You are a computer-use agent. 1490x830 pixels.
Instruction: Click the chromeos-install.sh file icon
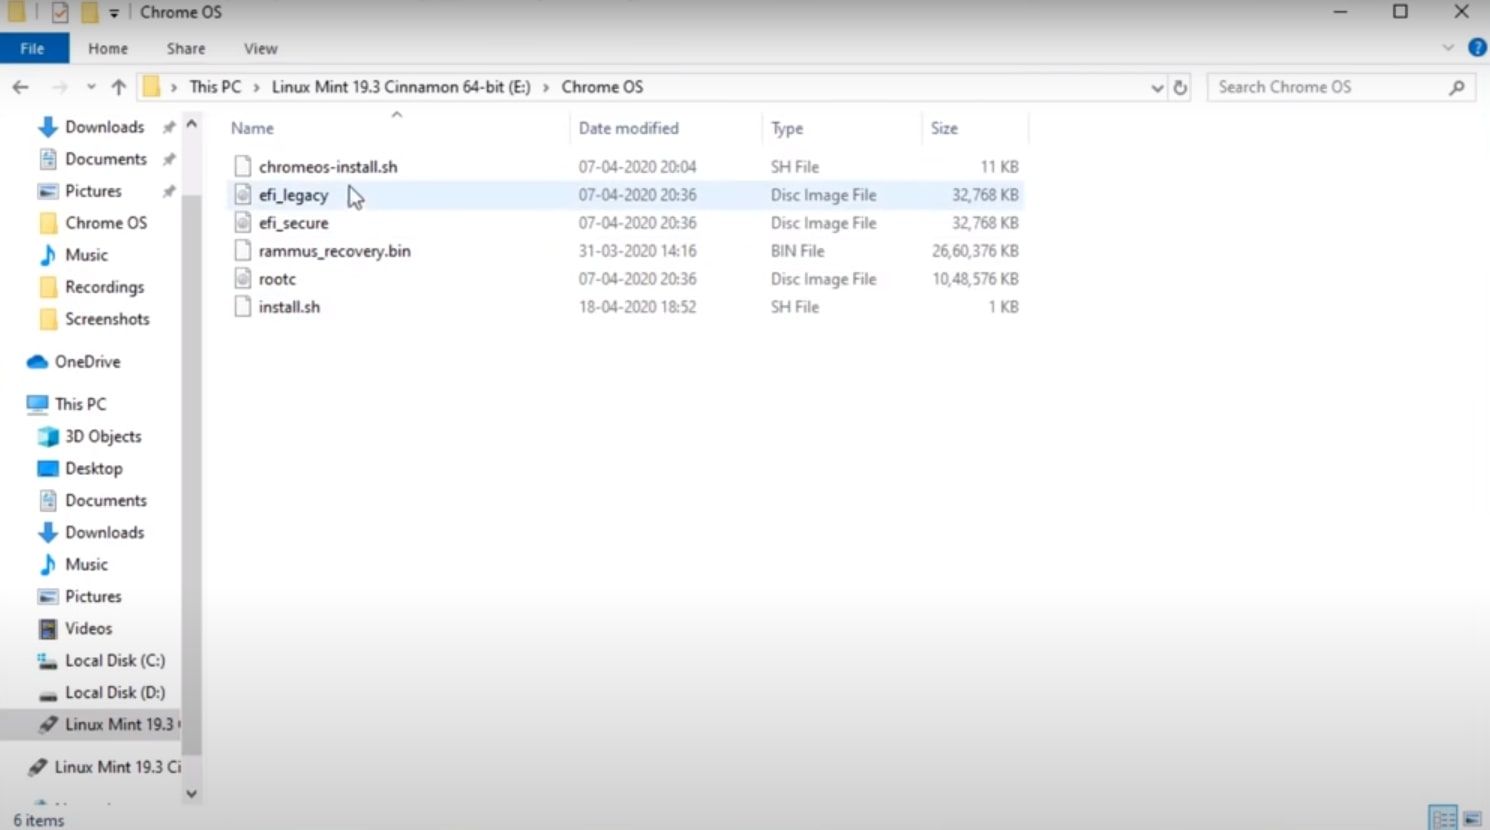coord(242,167)
